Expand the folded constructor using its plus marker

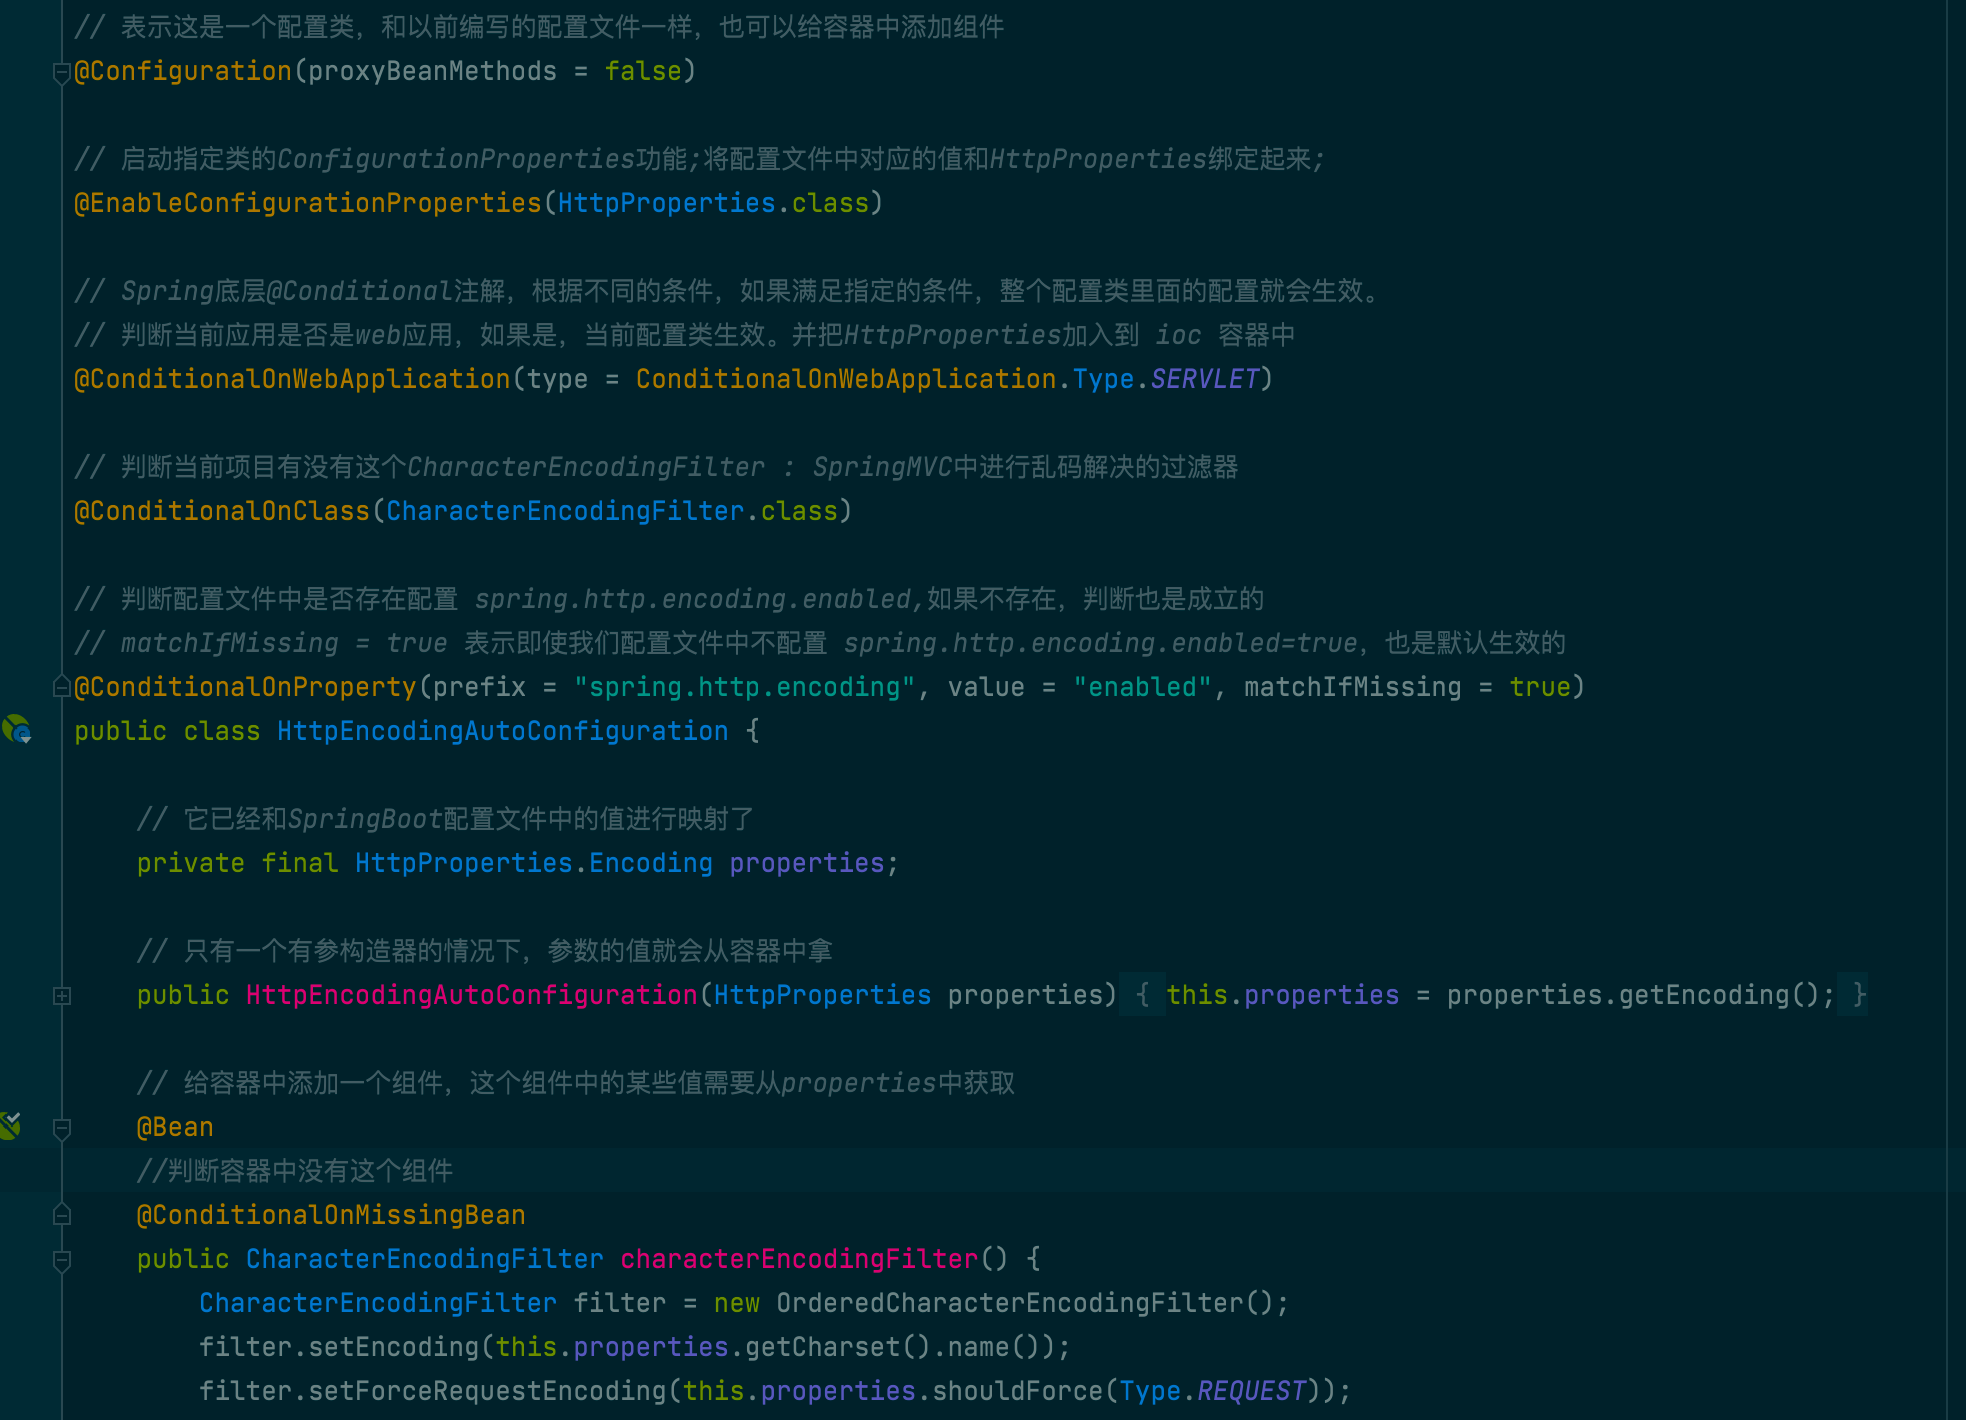tap(61, 995)
